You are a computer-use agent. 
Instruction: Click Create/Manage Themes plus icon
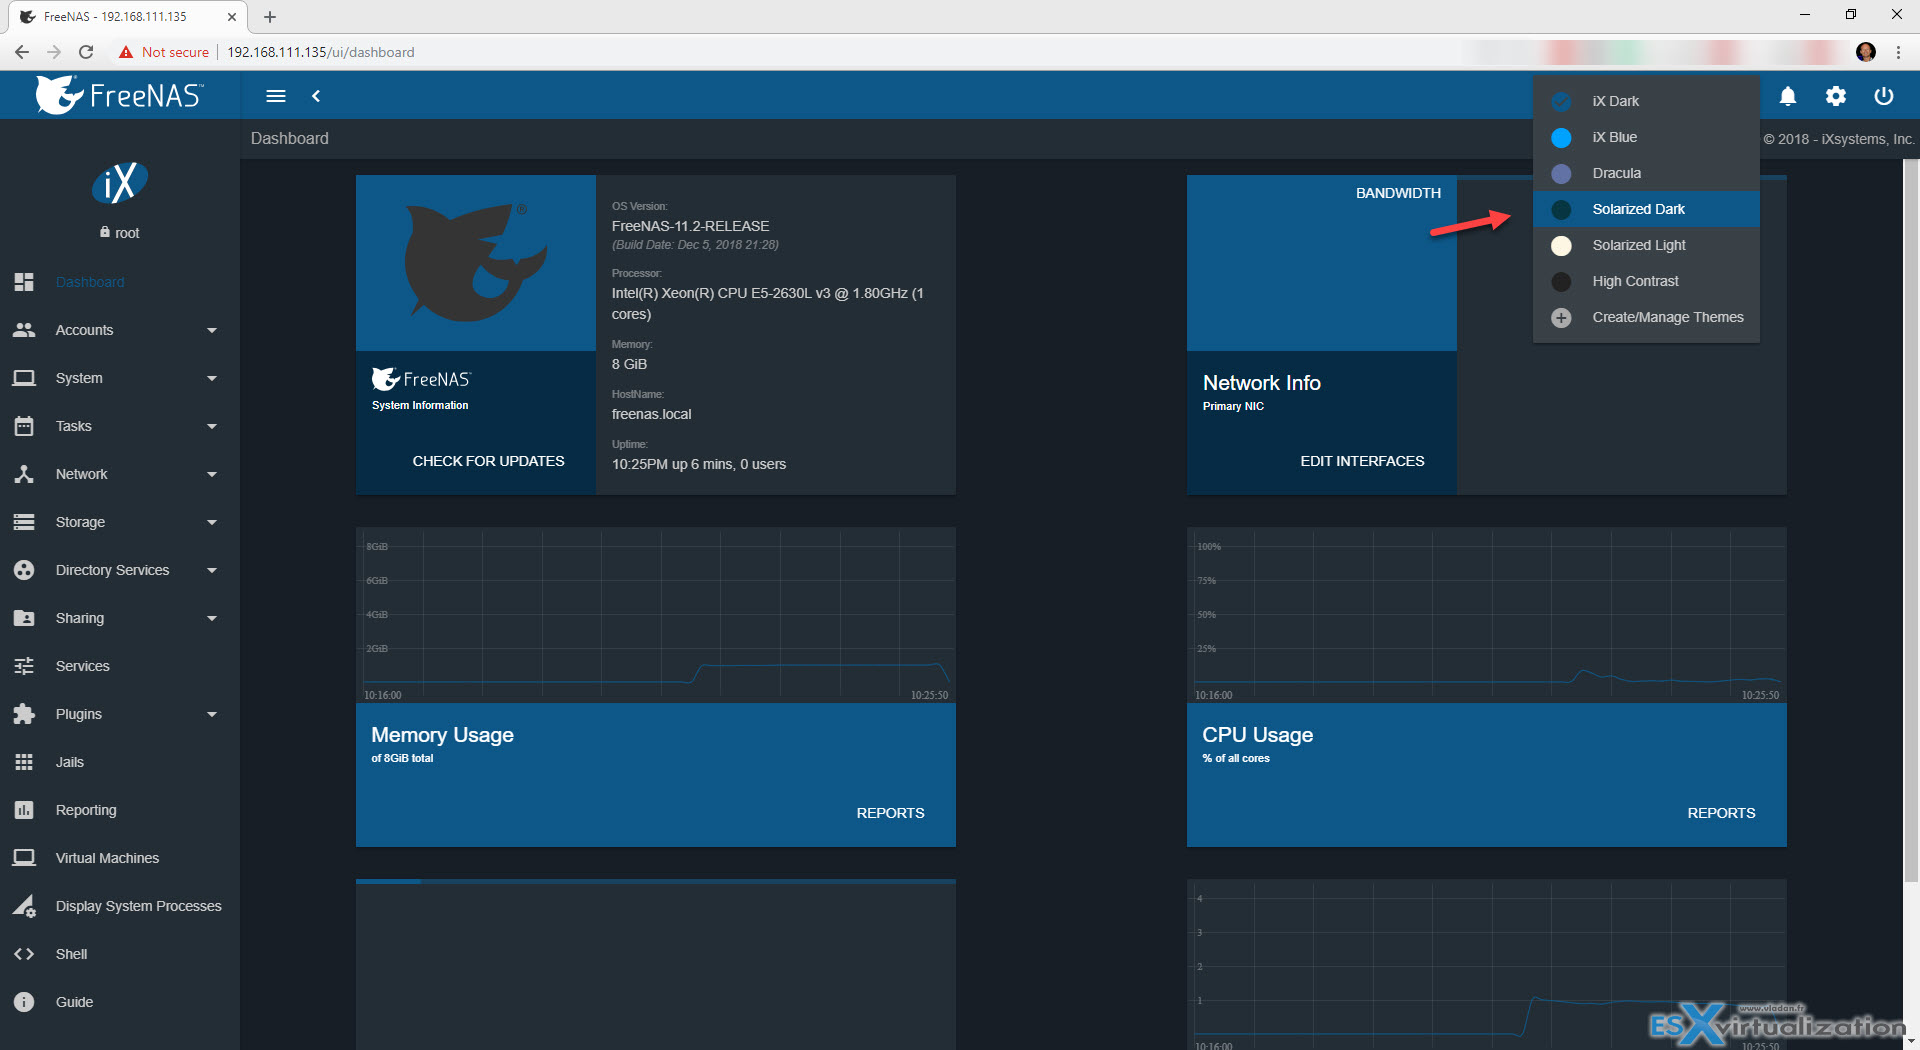tap(1561, 318)
